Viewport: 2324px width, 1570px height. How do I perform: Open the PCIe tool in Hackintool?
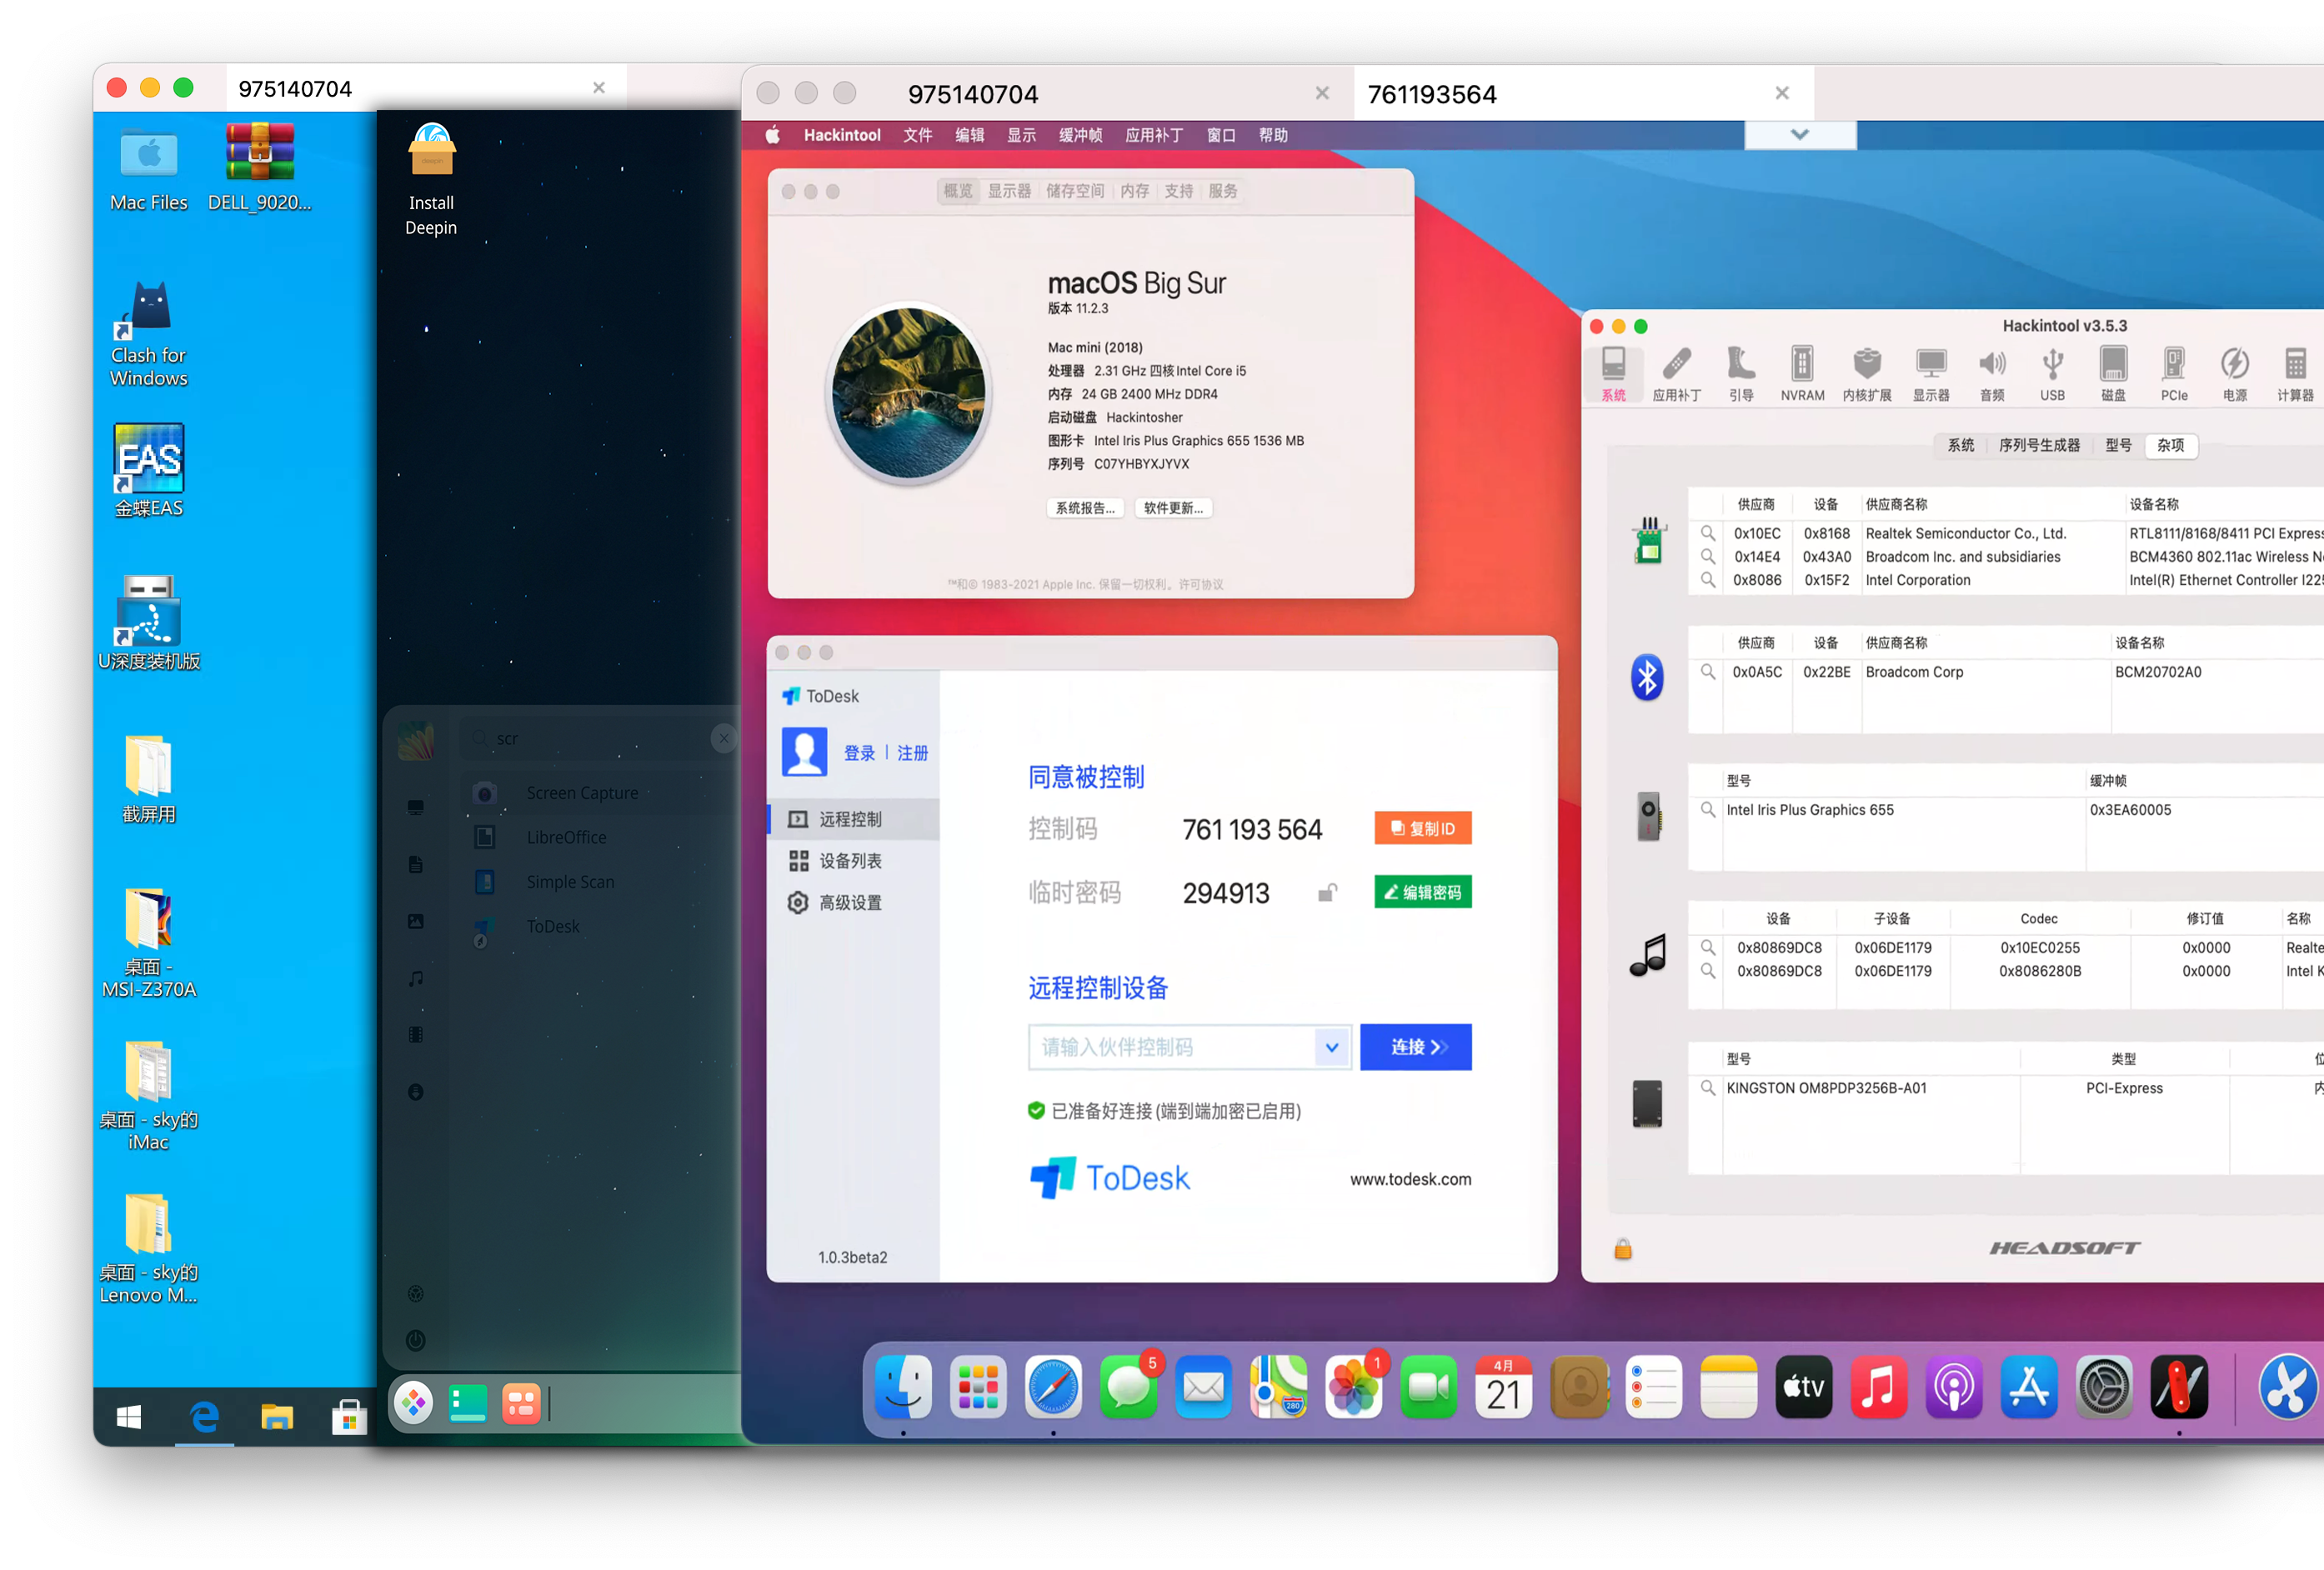click(x=2173, y=374)
